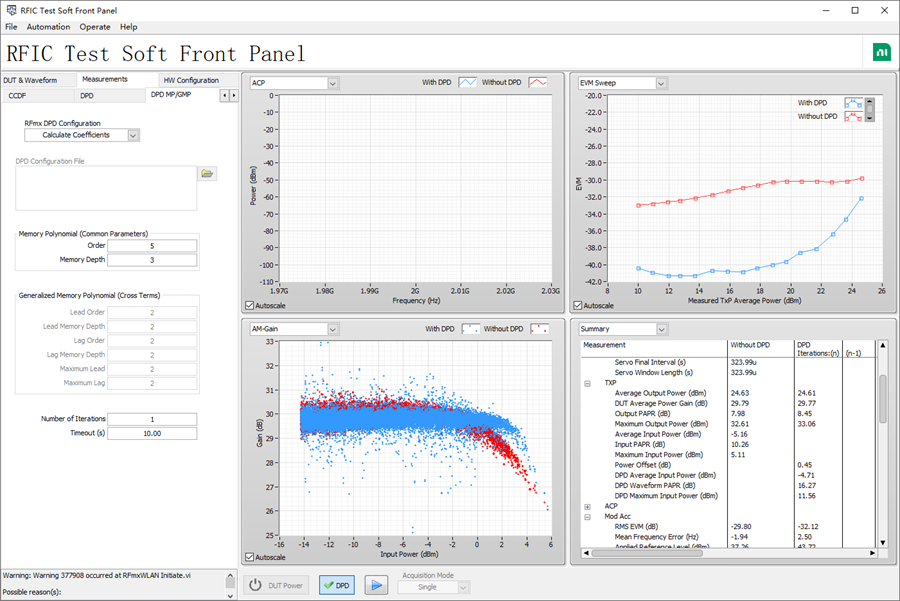Open RFmx DPD Configuration dropdown
The width and height of the screenshot is (900, 601).
(x=133, y=135)
